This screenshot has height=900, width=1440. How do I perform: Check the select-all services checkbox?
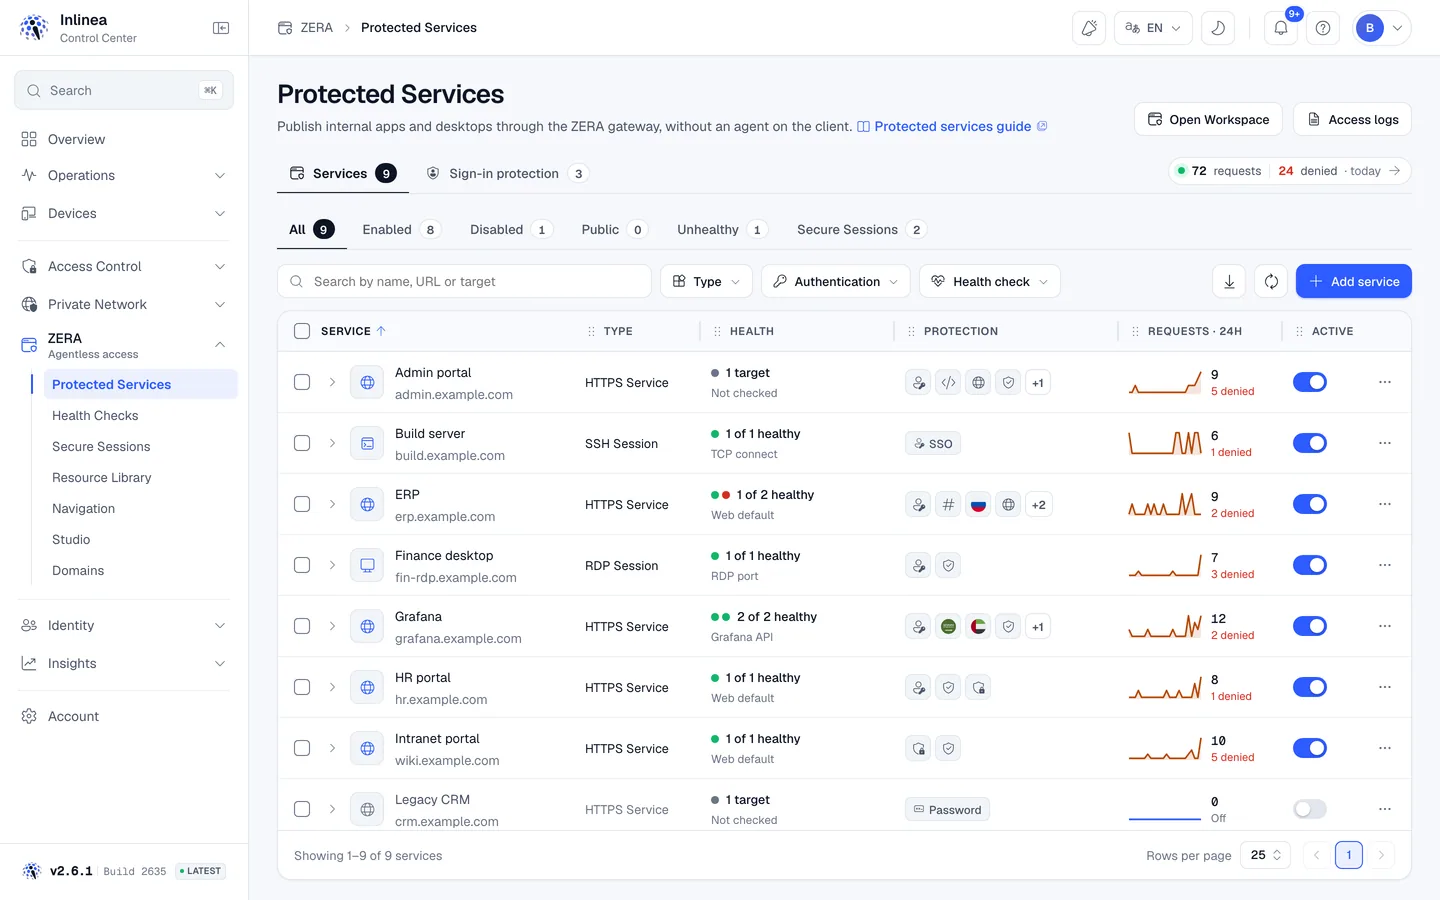point(302,331)
